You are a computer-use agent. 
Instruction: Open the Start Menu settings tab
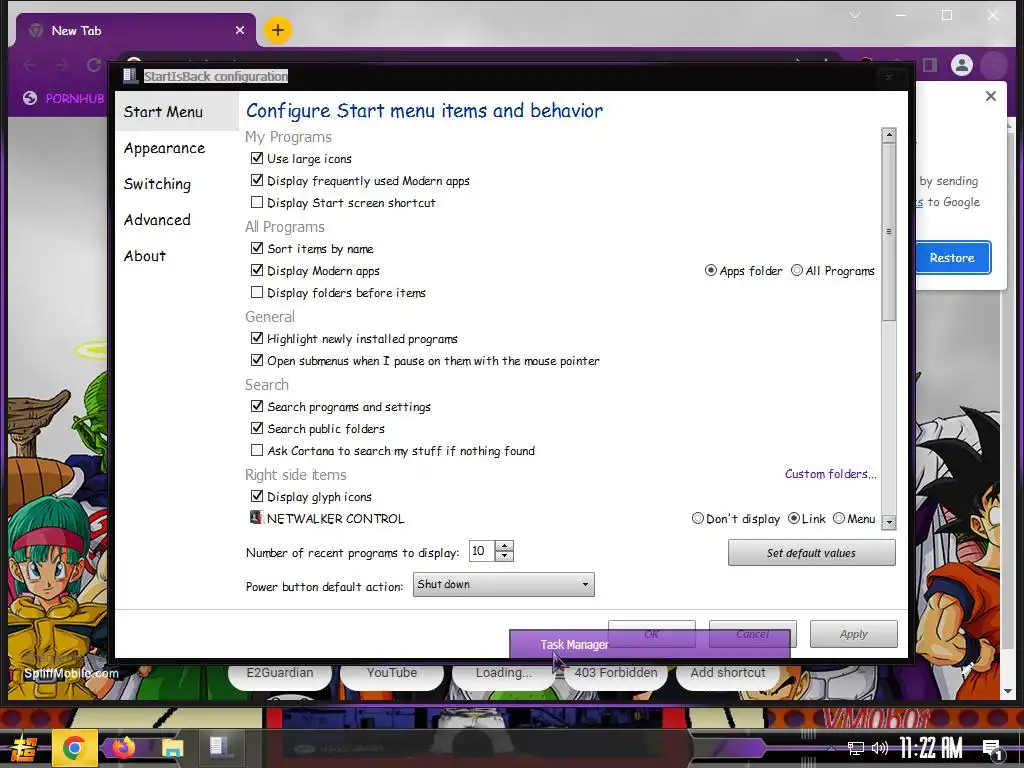177,112
